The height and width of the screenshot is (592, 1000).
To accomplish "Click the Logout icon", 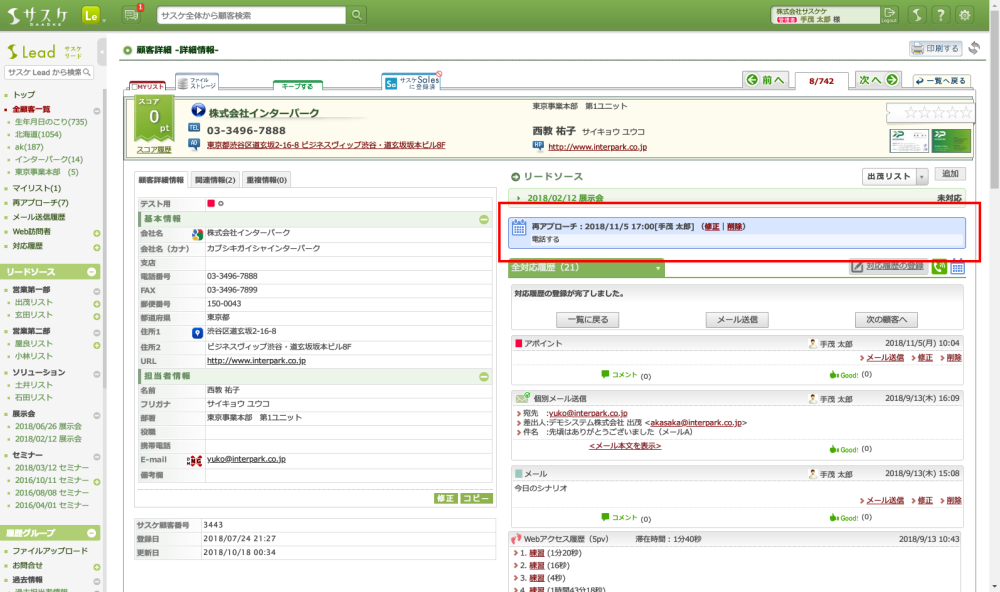I will tap(890, 15).
